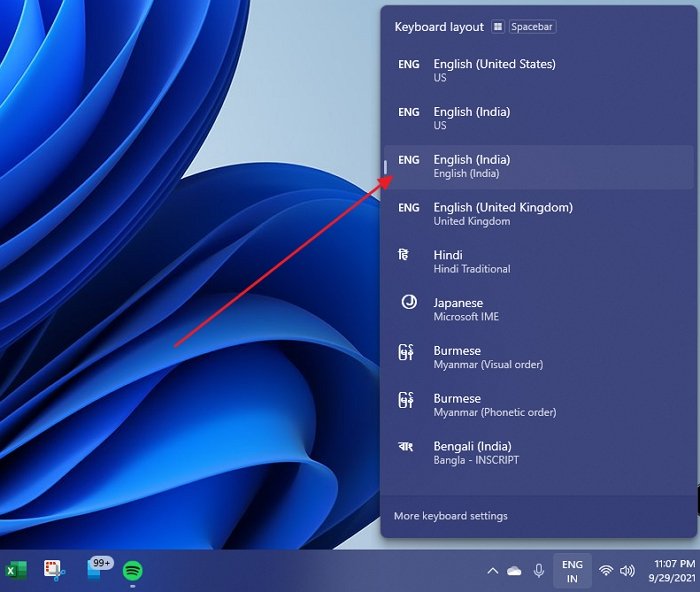
Task: Select Burmese Myanmar (Visual order) layout
Action: point(538,357)
